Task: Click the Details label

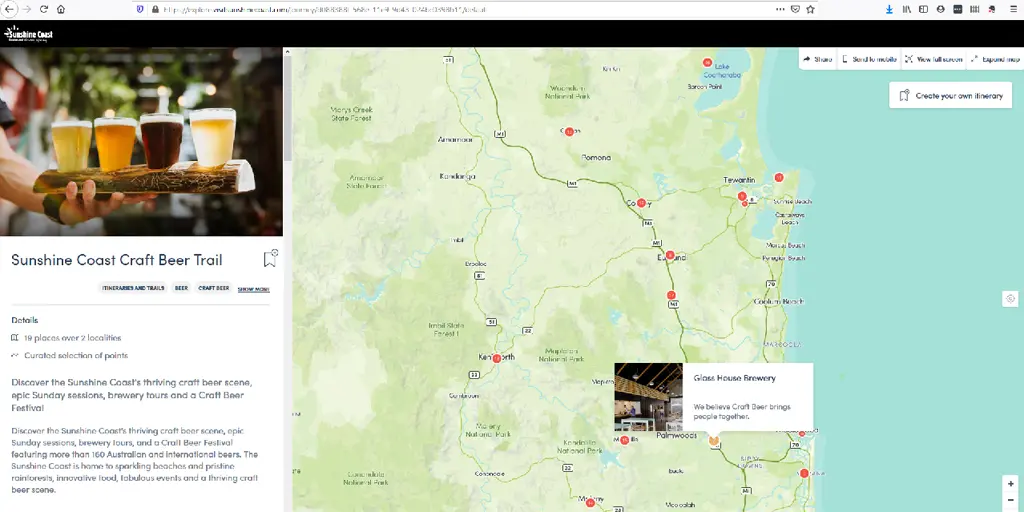Action: point(25,320)
